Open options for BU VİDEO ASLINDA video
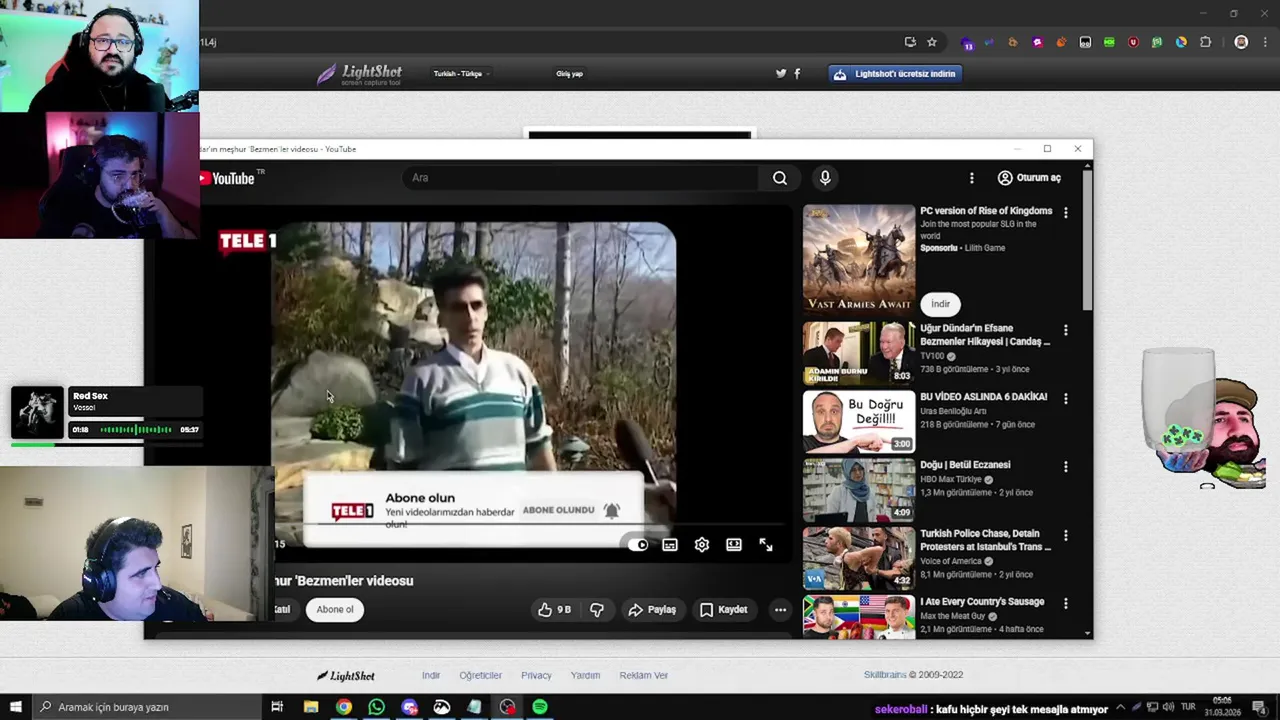 (x=1066, y=398)
